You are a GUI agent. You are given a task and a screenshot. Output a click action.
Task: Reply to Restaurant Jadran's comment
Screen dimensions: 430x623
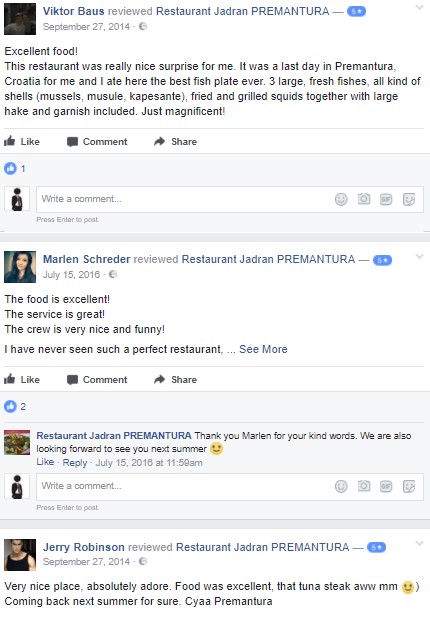click(x=75, y=463)
